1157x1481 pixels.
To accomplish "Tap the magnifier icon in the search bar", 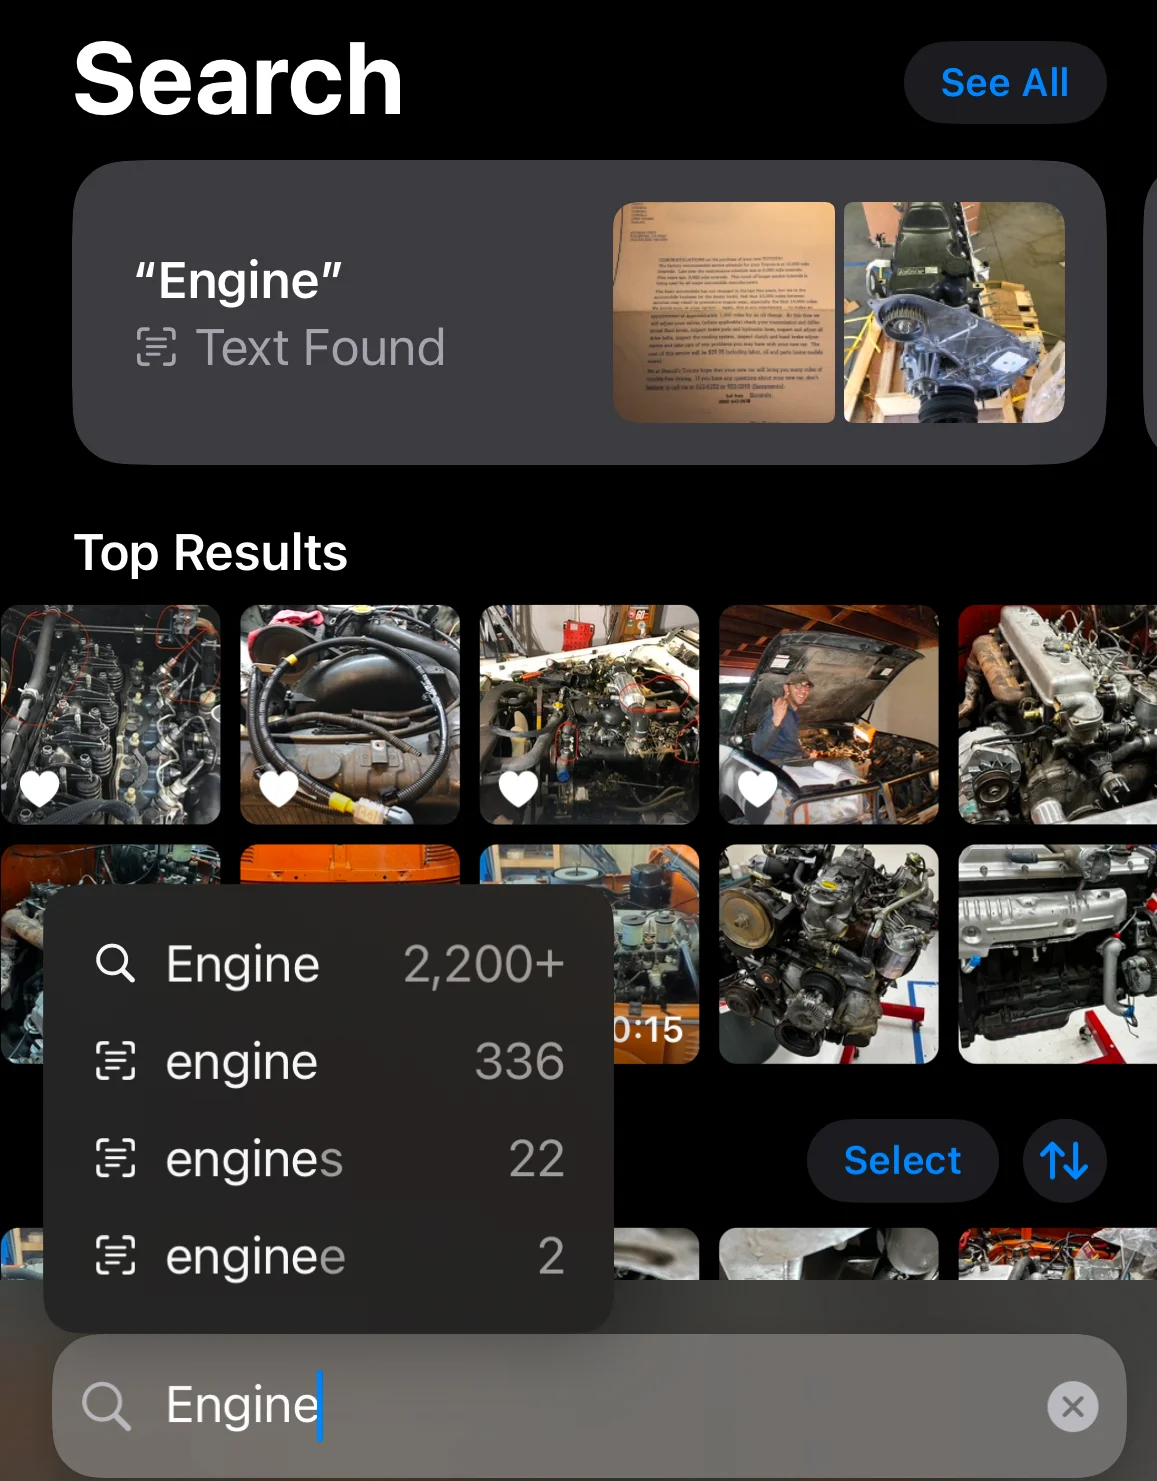I will [x=106, y=1406].
